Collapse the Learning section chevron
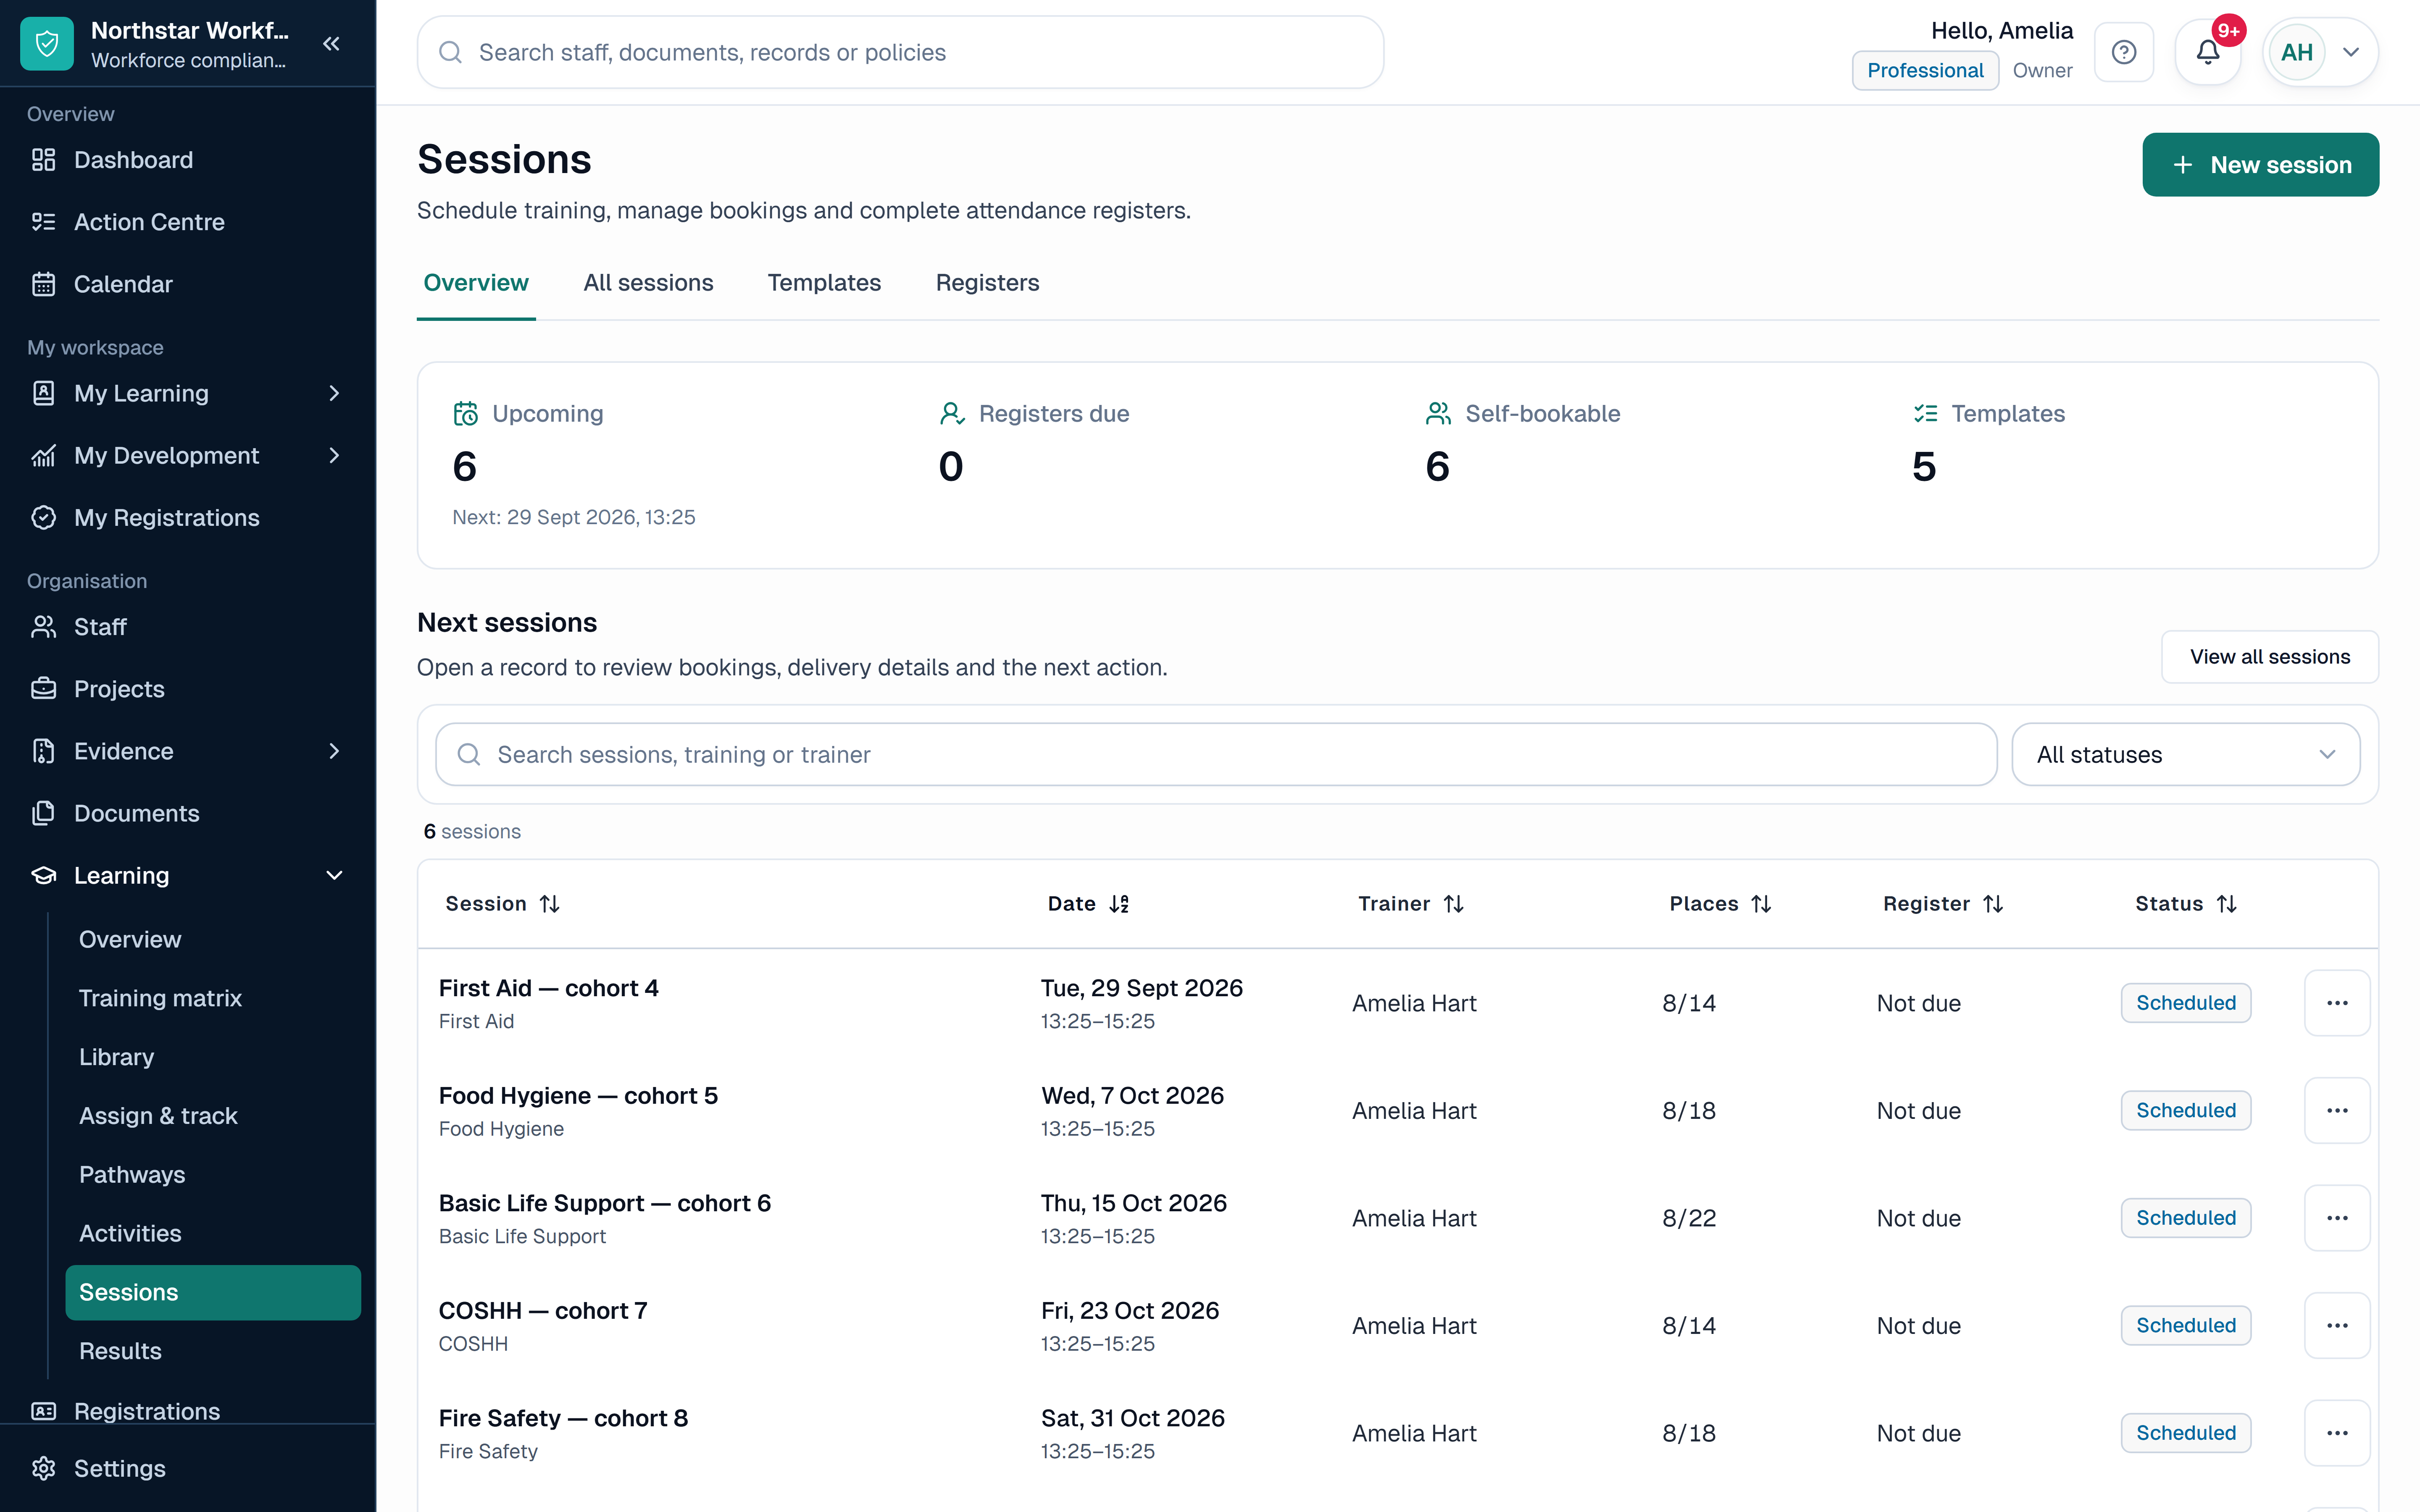Viewport: 2420px width, 1512px height. pos(334,875)
